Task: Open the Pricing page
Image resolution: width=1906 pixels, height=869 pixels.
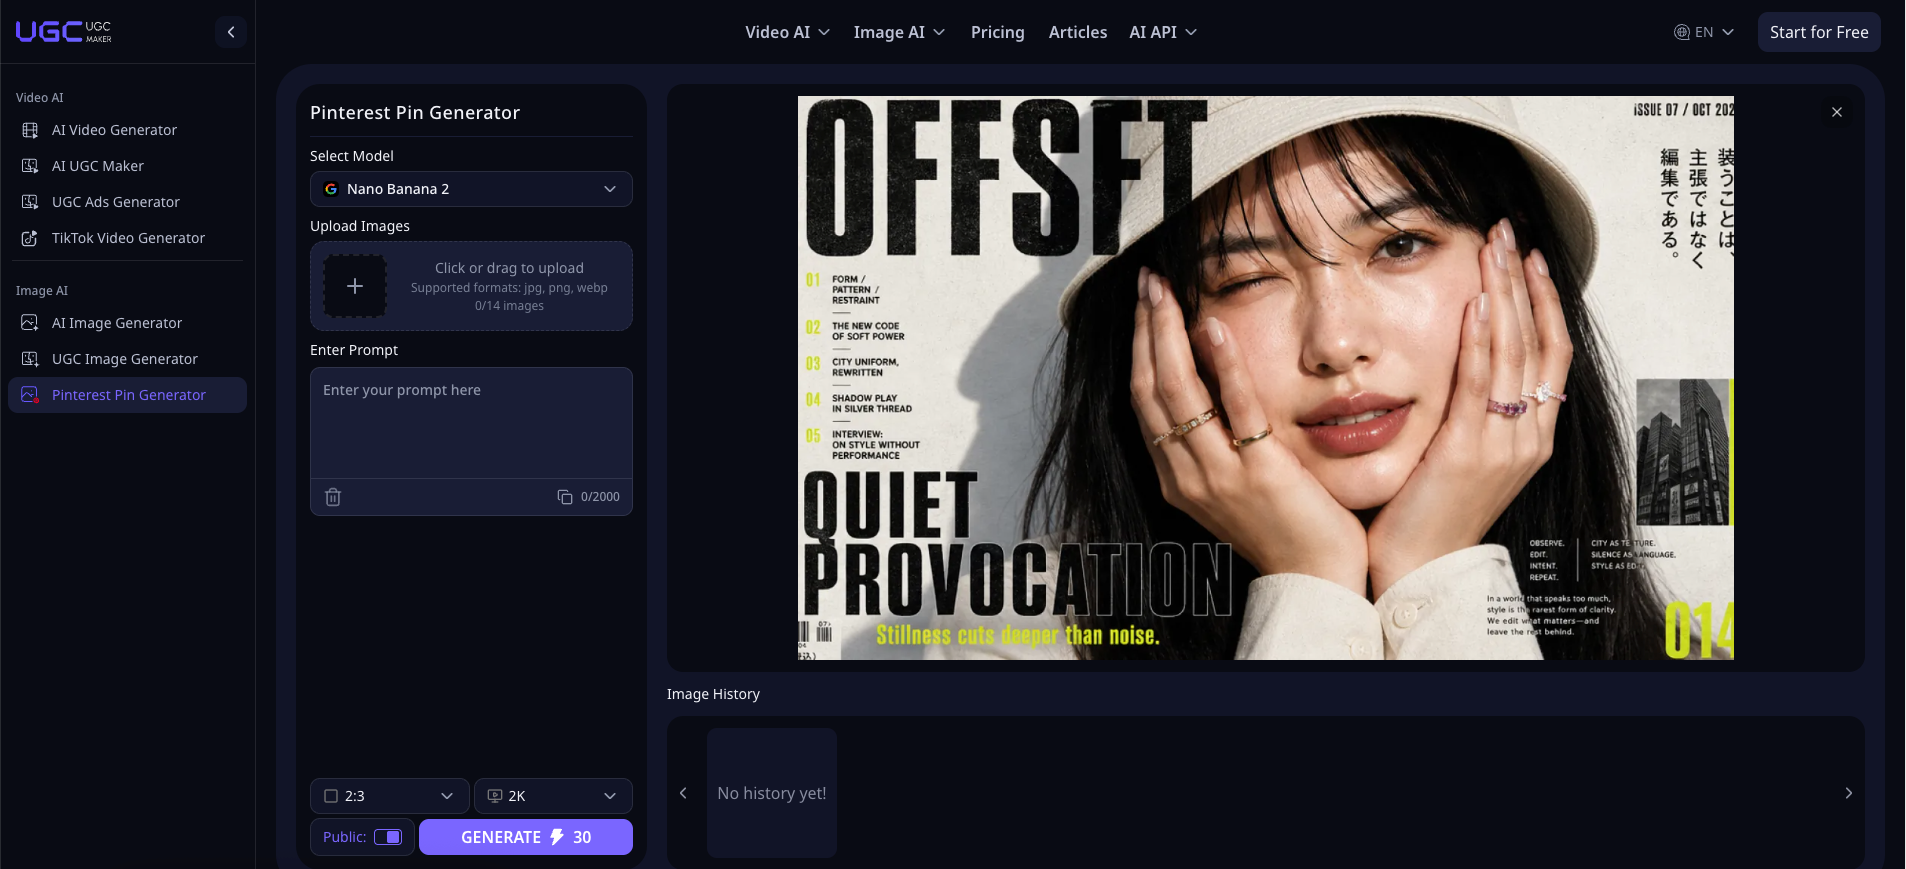Action: tap(997, 32)
